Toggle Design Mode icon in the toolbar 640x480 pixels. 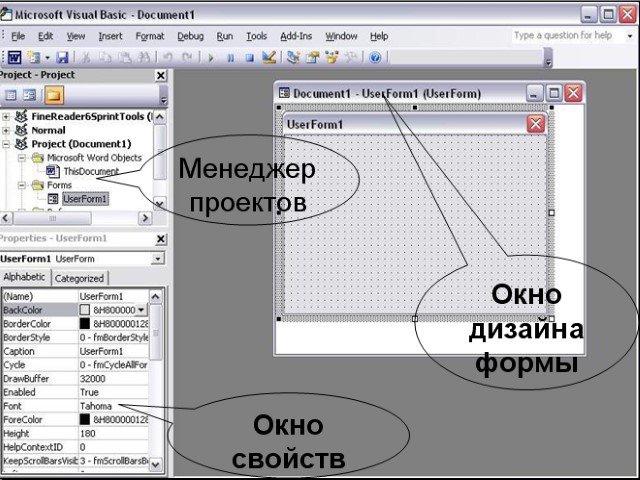click(x=269, y=58)
